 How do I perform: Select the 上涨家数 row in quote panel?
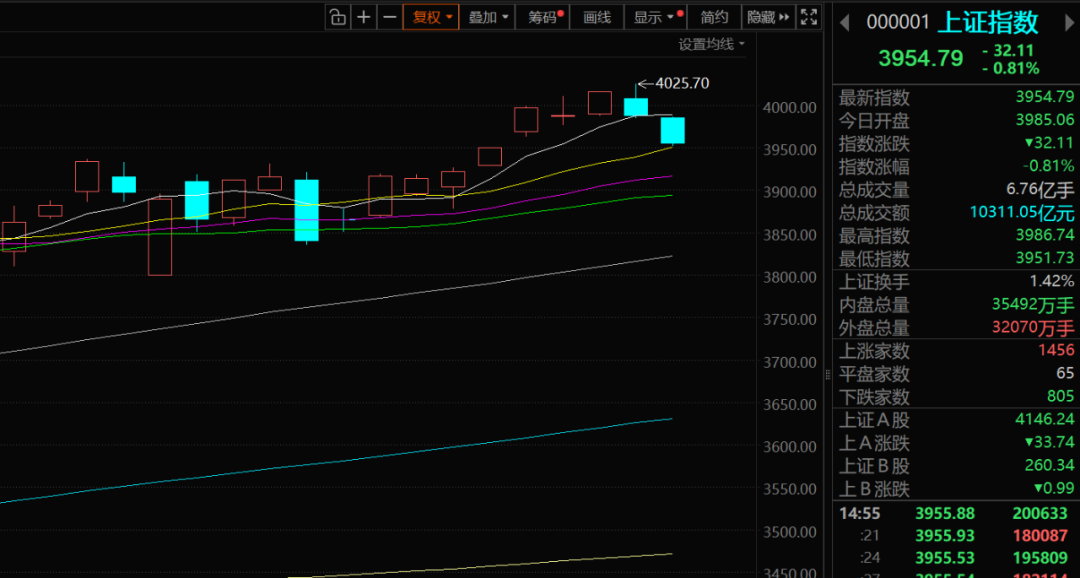click(956, 351)
